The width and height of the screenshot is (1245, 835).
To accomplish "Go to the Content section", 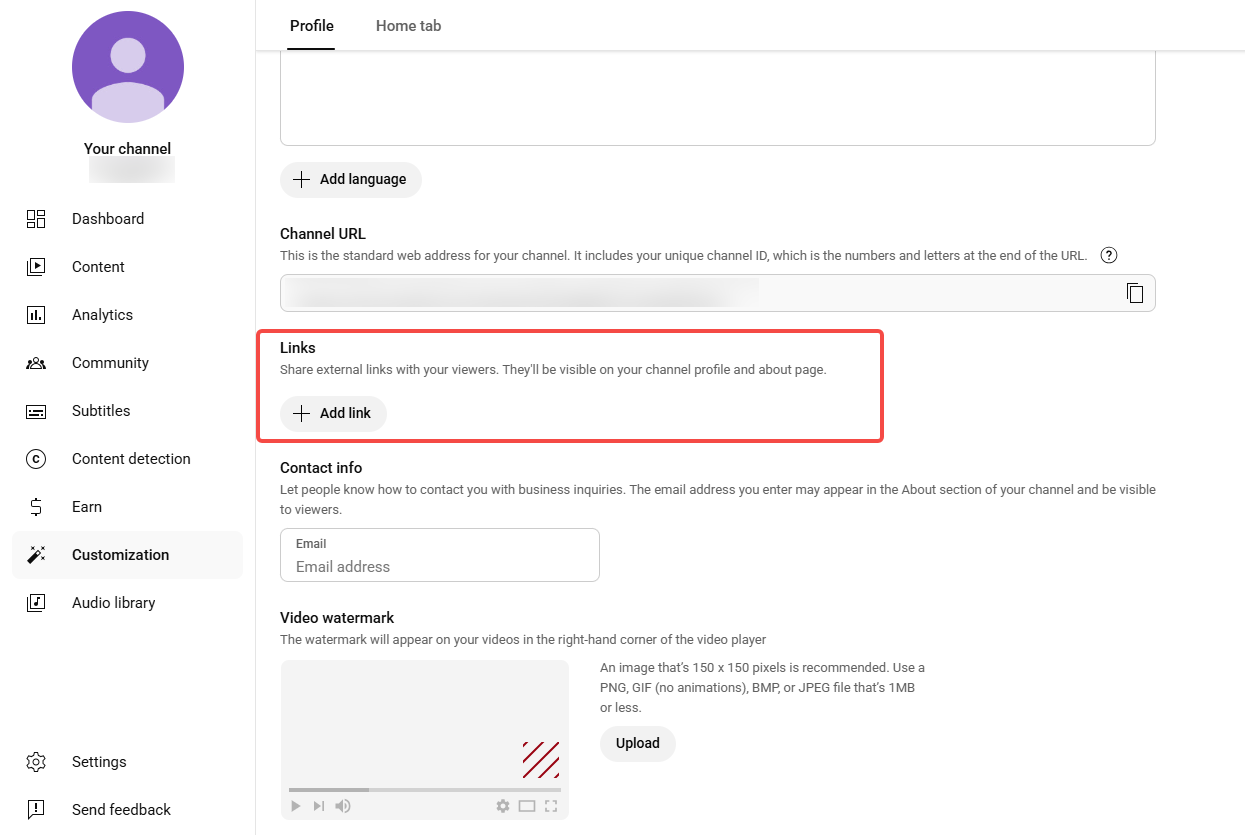I will click(98, 267).
